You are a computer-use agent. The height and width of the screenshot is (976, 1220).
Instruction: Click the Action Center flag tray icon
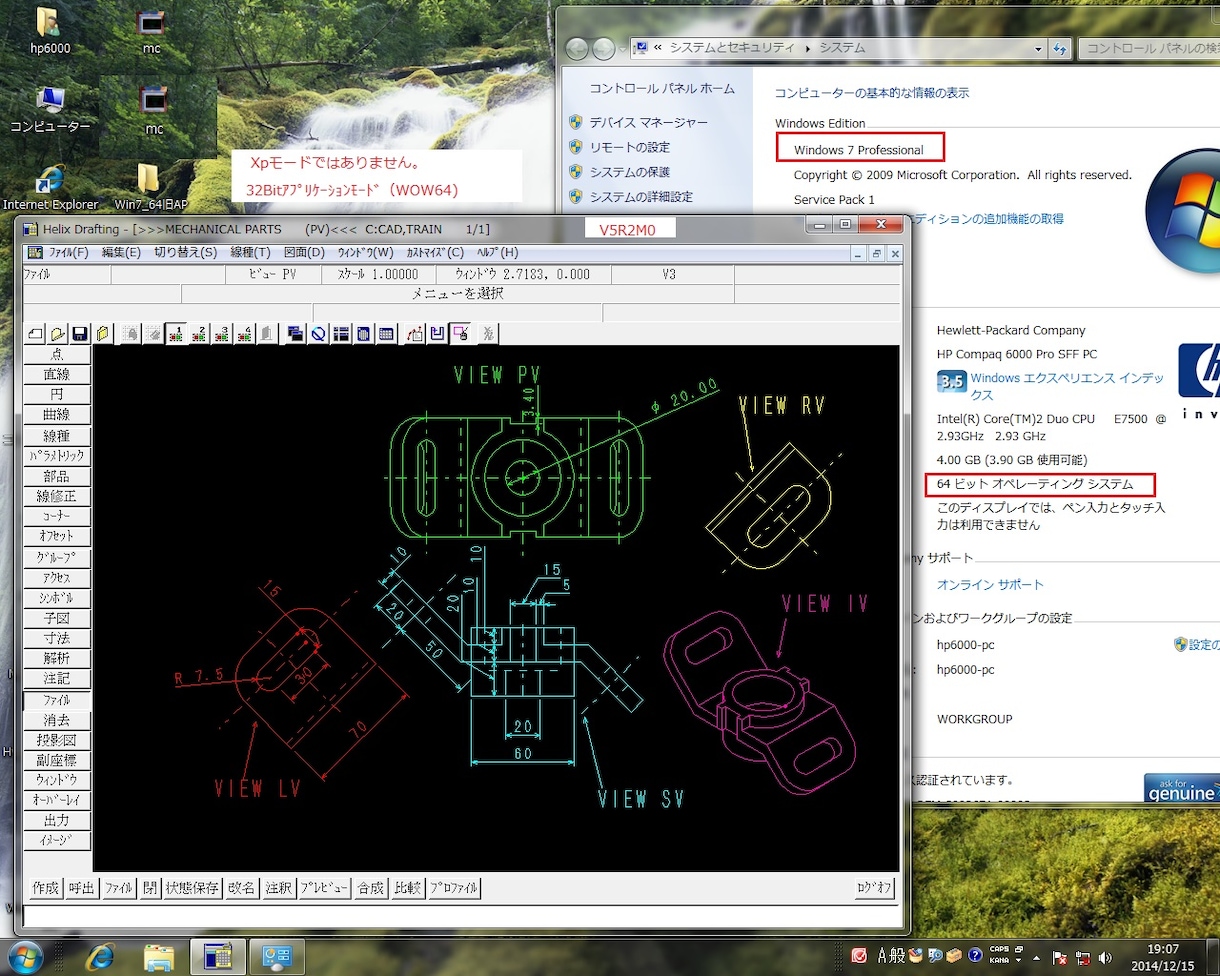1060,957
